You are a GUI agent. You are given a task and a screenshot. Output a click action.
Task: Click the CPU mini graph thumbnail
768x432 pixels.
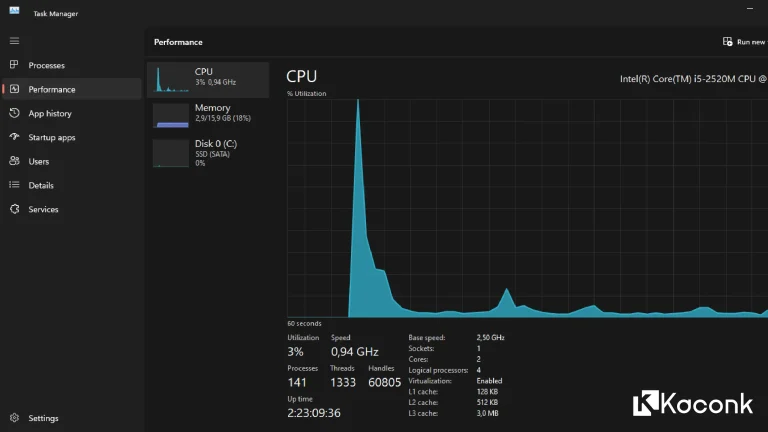pos(171,80)
